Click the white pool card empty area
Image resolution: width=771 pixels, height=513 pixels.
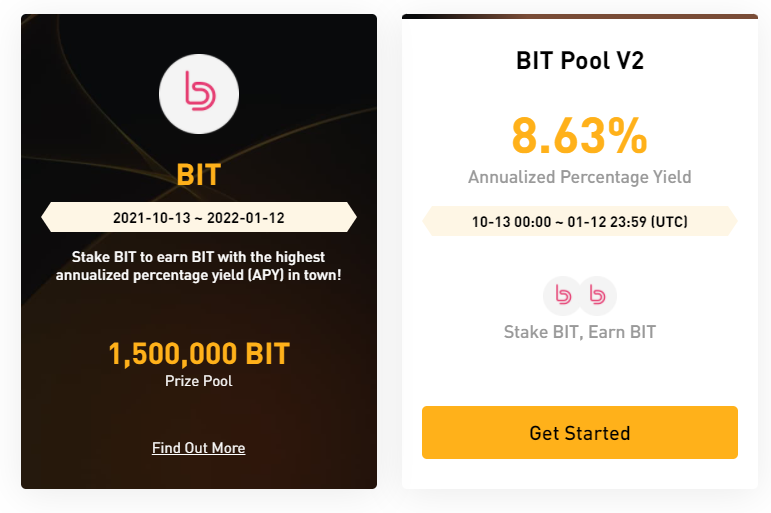click(x=580, y=374)
